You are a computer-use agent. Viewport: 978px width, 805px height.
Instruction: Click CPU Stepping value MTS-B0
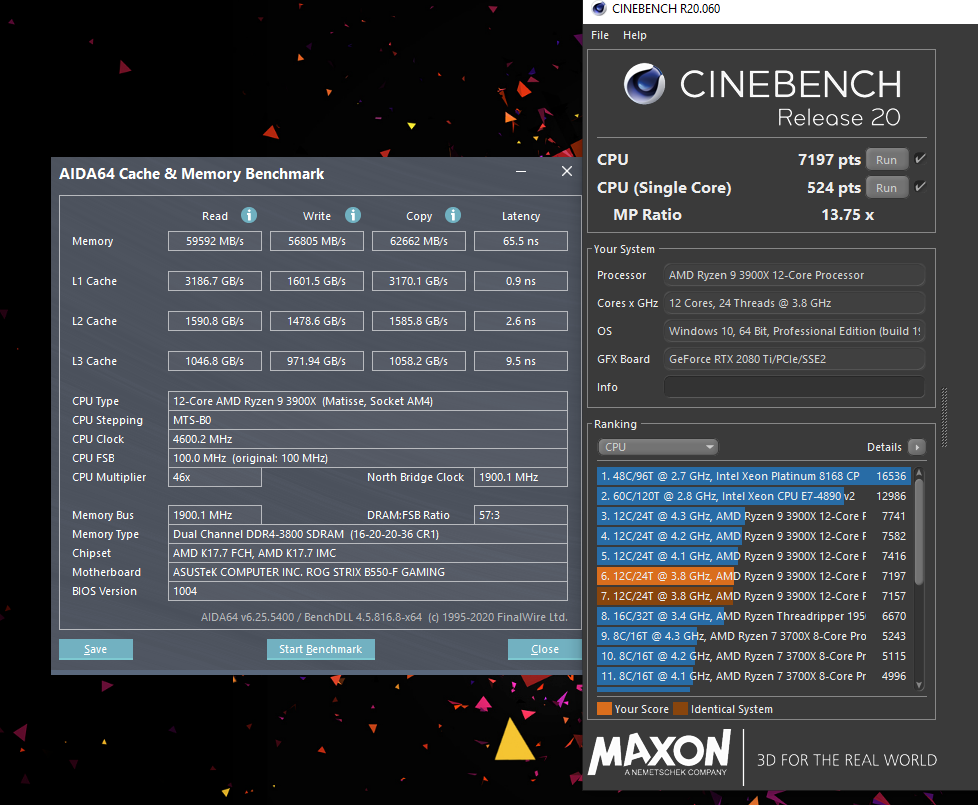[x=367, y=420]
